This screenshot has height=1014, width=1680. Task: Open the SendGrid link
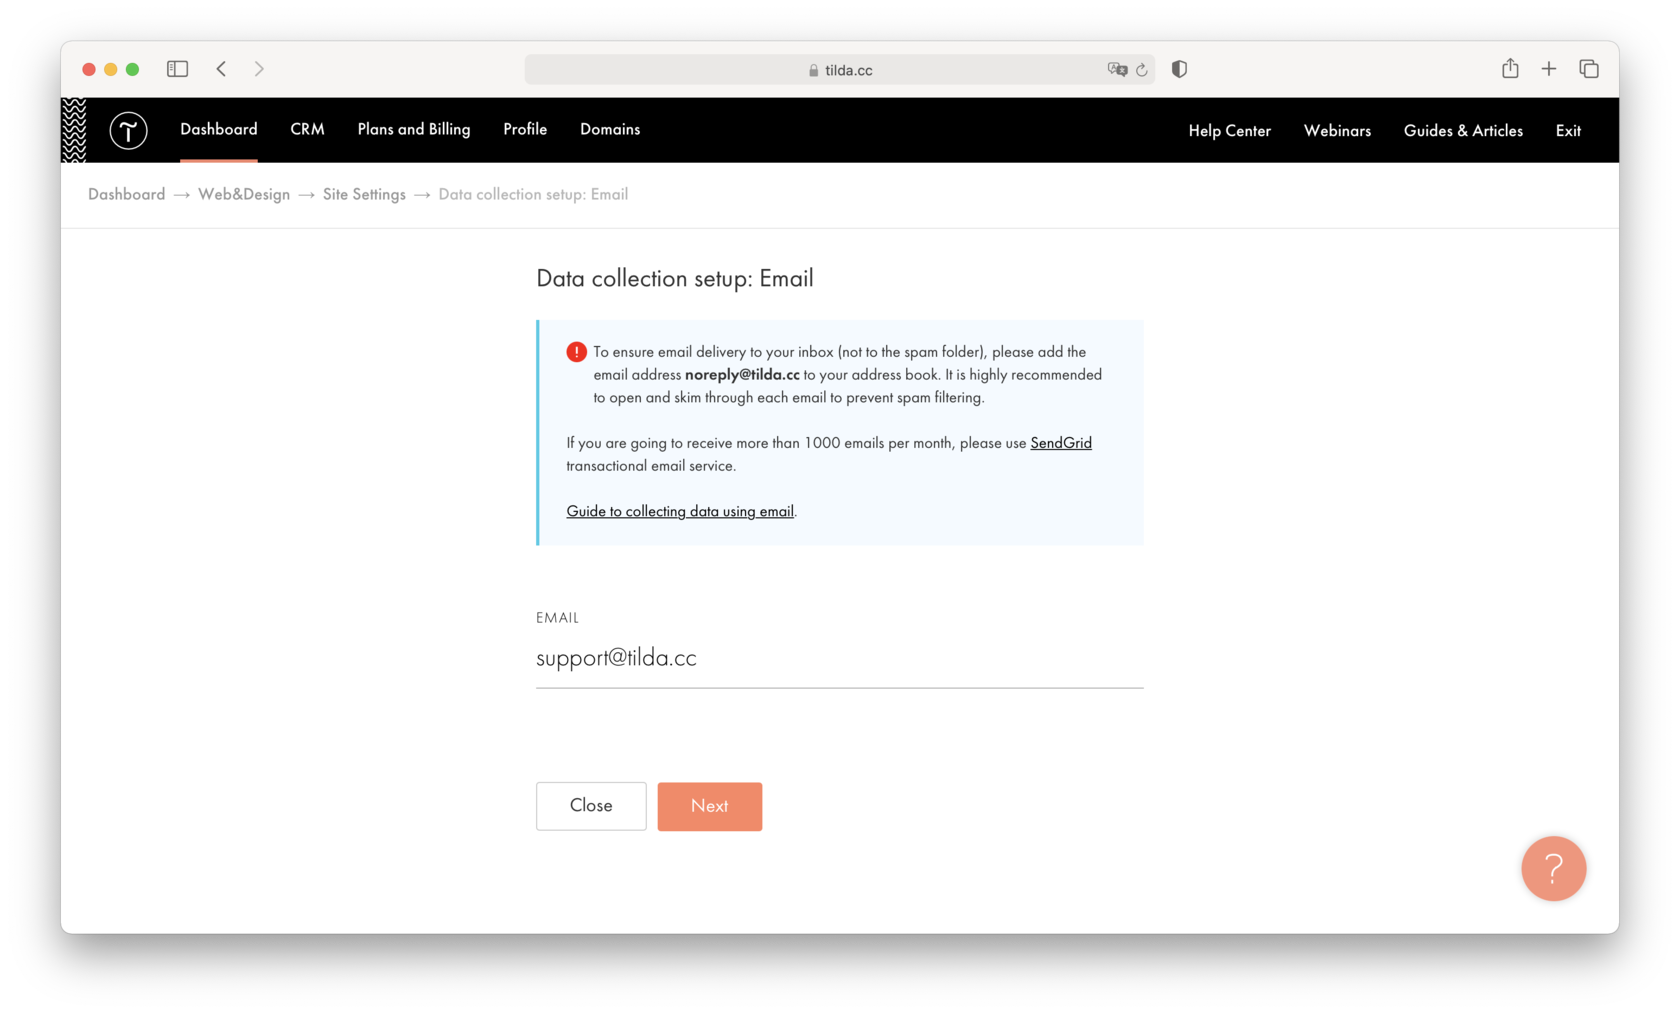tap(1060, 442)
